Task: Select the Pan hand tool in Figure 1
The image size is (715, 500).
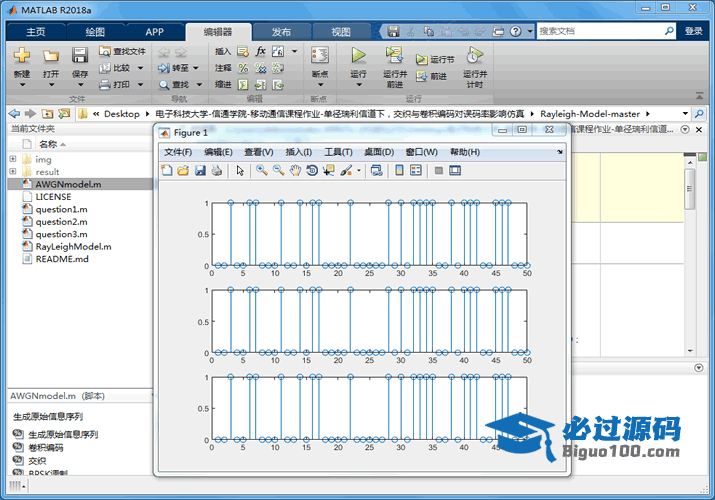Action: point(295,171)
